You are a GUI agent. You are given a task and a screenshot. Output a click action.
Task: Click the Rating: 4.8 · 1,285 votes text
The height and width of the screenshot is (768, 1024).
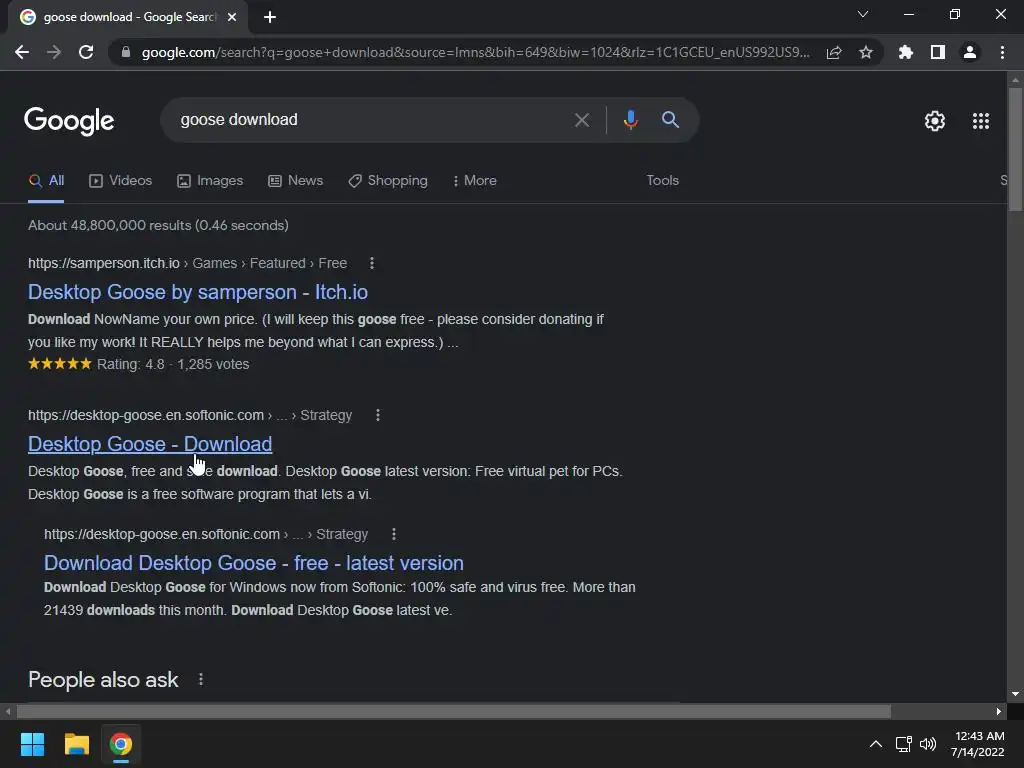173,364
